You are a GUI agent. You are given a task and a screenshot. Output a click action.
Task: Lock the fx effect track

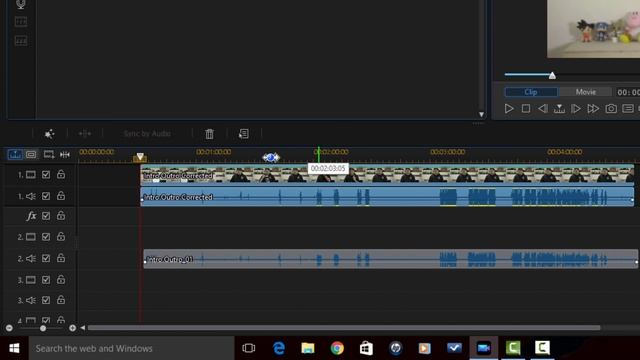click(61, 216)
